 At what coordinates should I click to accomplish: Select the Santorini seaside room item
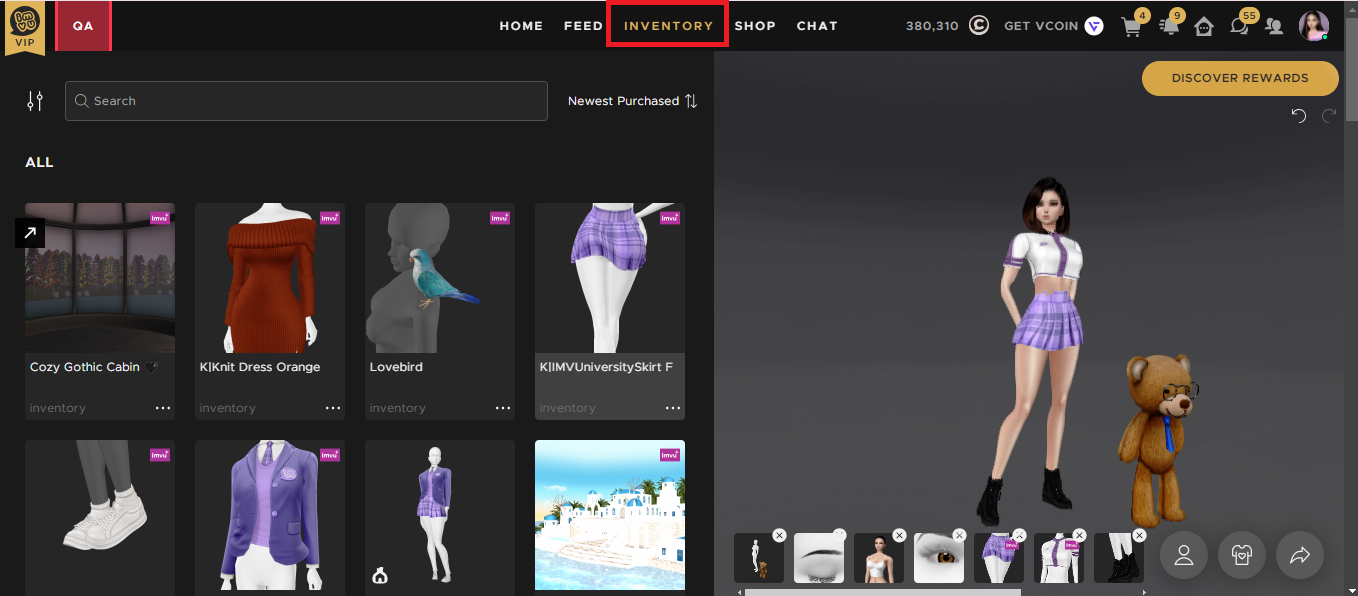click(x=610, y=517)
